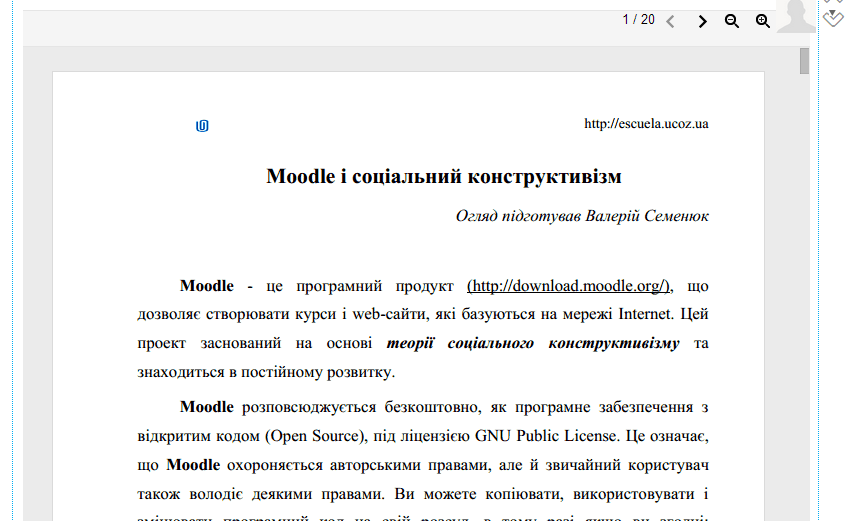854x521 pixels.
Task: Click the phrase 'теорії соціального конструктивізму'
Action: click(533, 344)
